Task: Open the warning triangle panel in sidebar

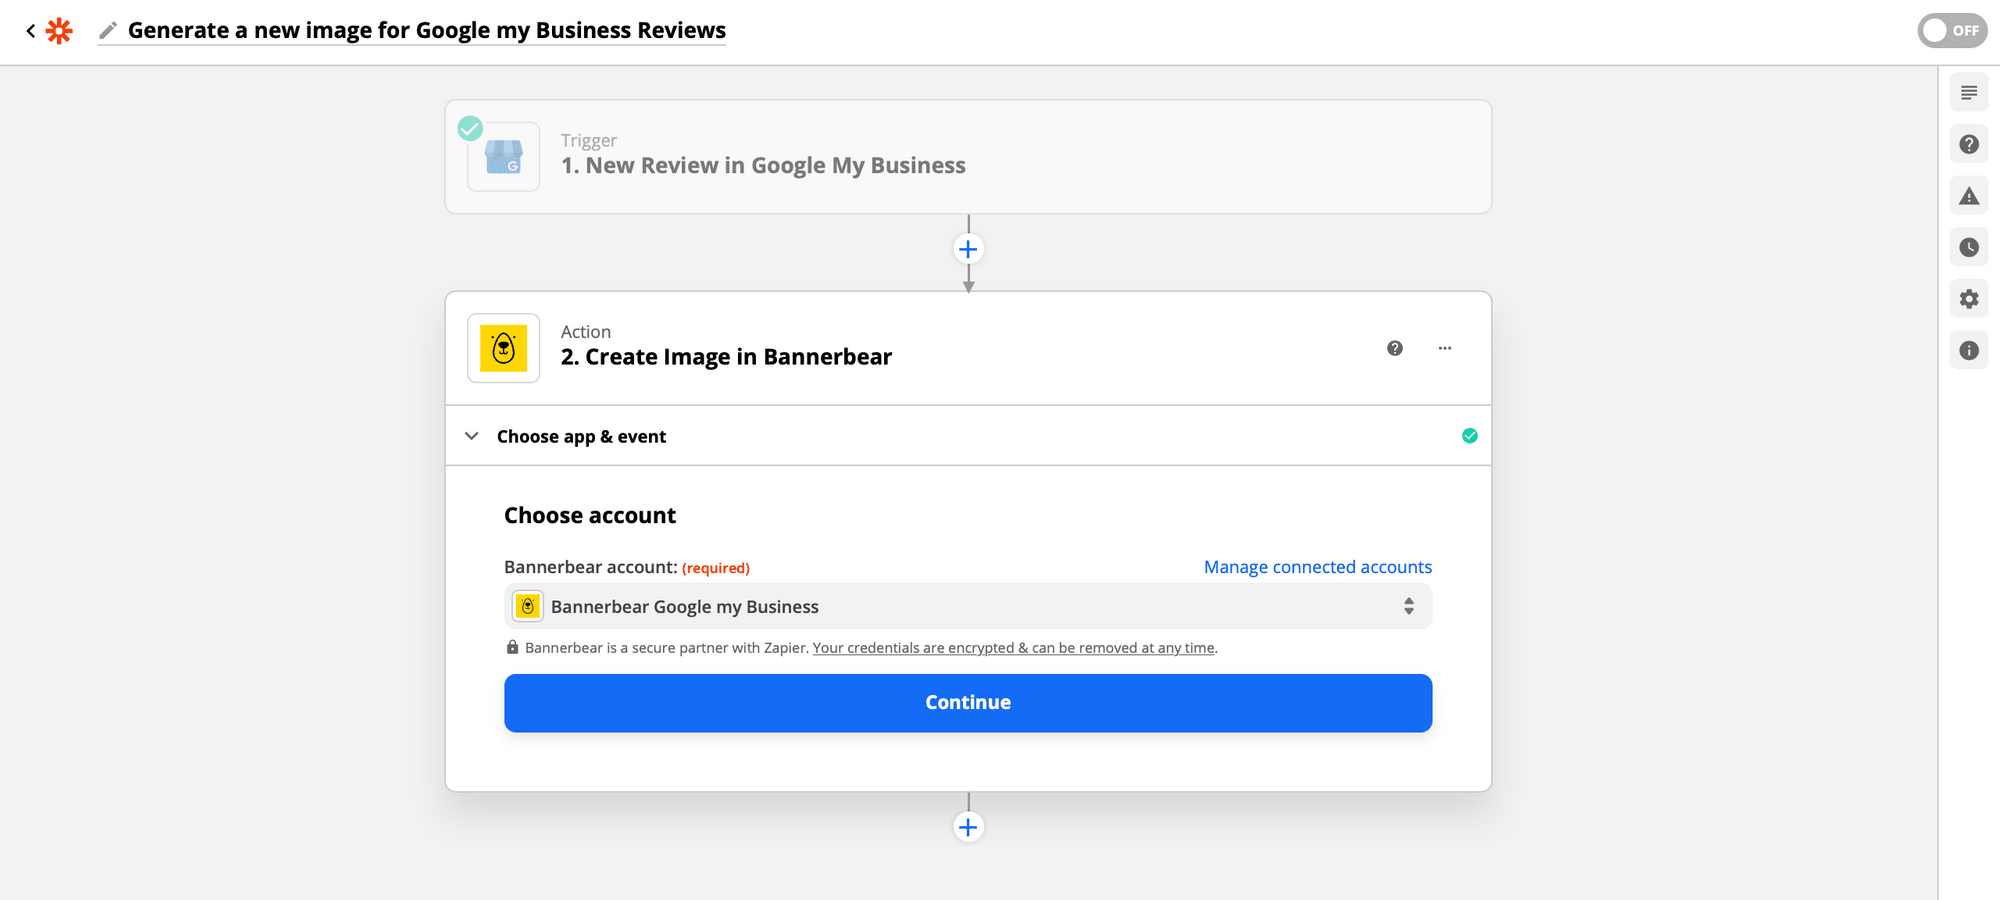Action: pyautogui.click(x=1969, y=196)
